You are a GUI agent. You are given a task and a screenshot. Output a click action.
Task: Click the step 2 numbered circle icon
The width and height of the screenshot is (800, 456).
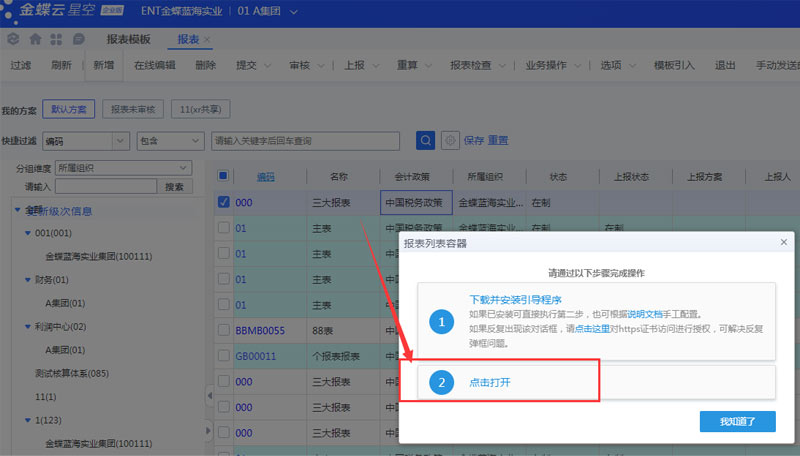point(443,382)
